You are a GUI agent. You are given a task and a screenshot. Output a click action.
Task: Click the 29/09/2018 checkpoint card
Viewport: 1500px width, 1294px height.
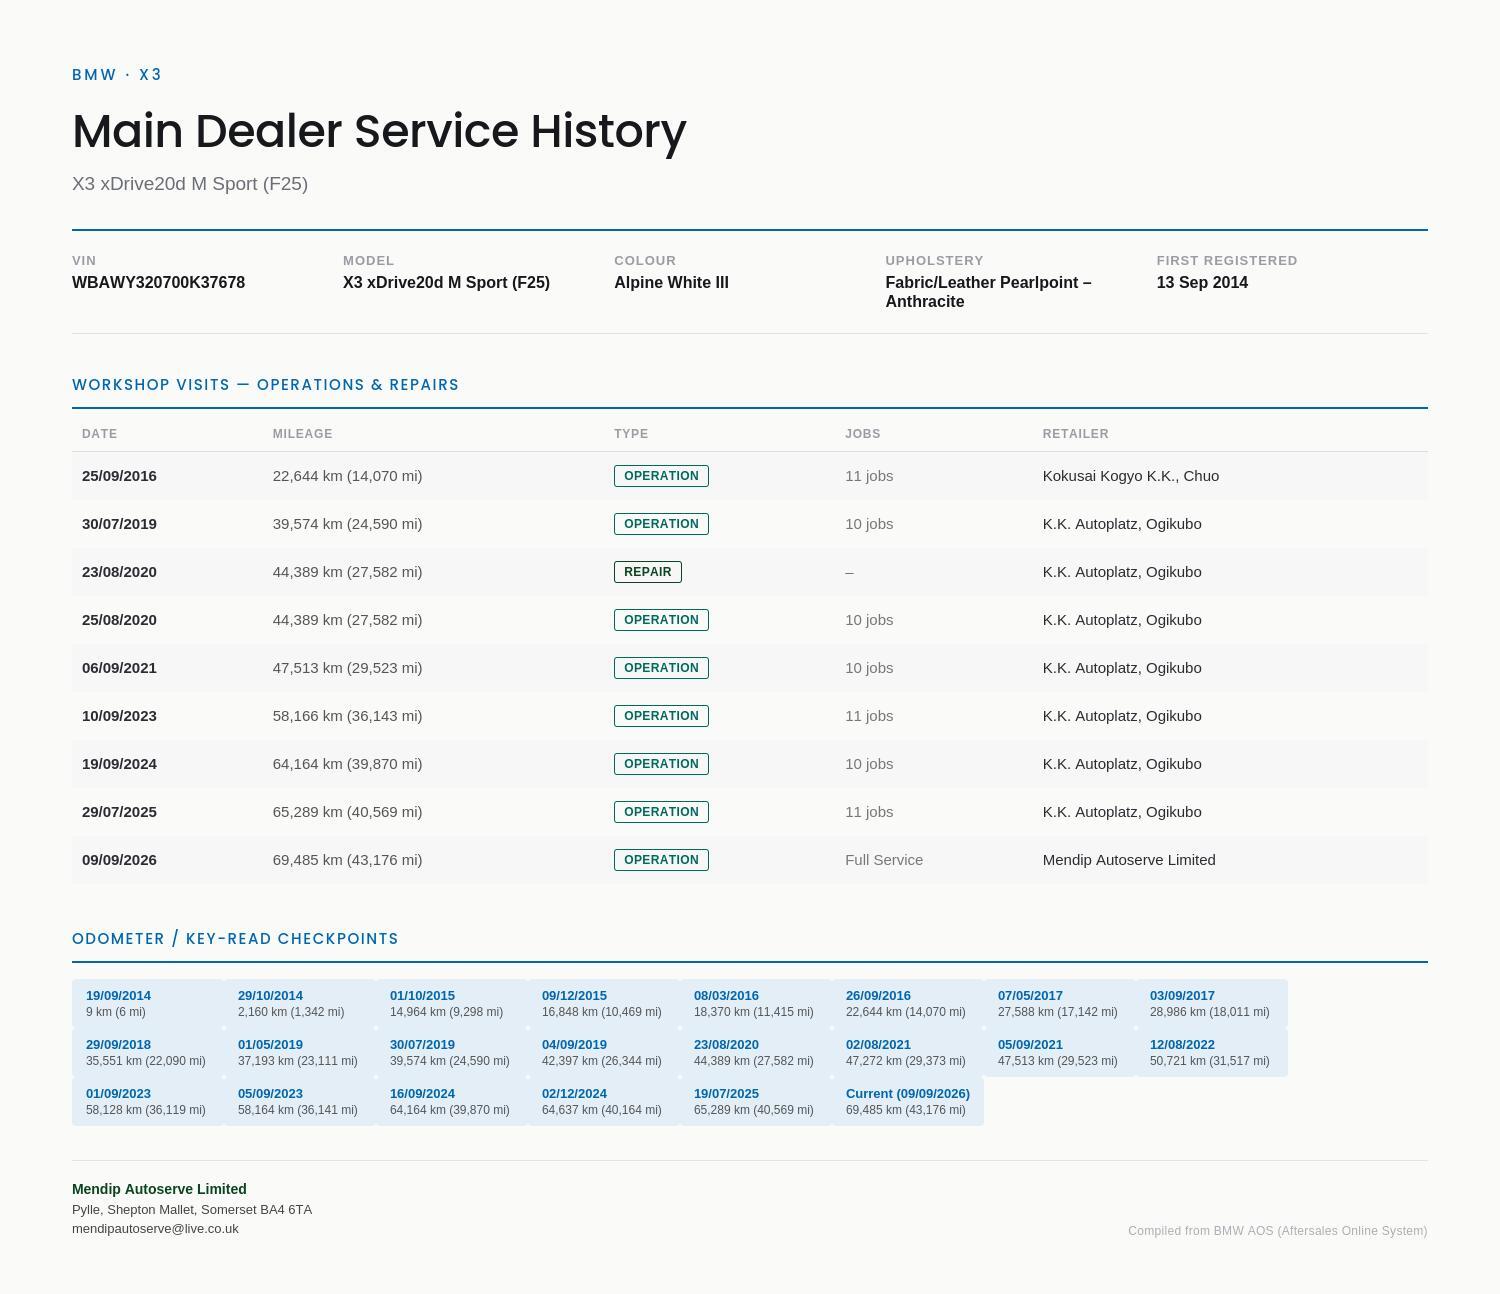(148, 1053)
